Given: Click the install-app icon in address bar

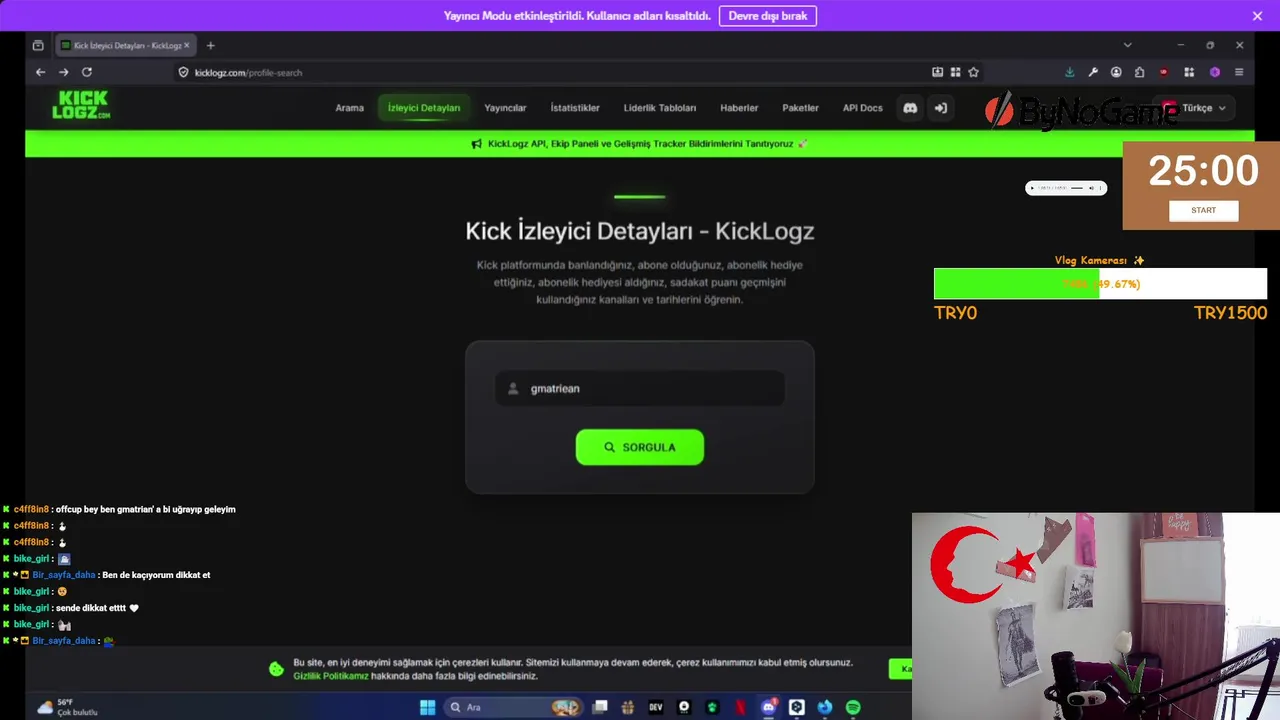Looking at the screenshot, I should pos(937,72).
